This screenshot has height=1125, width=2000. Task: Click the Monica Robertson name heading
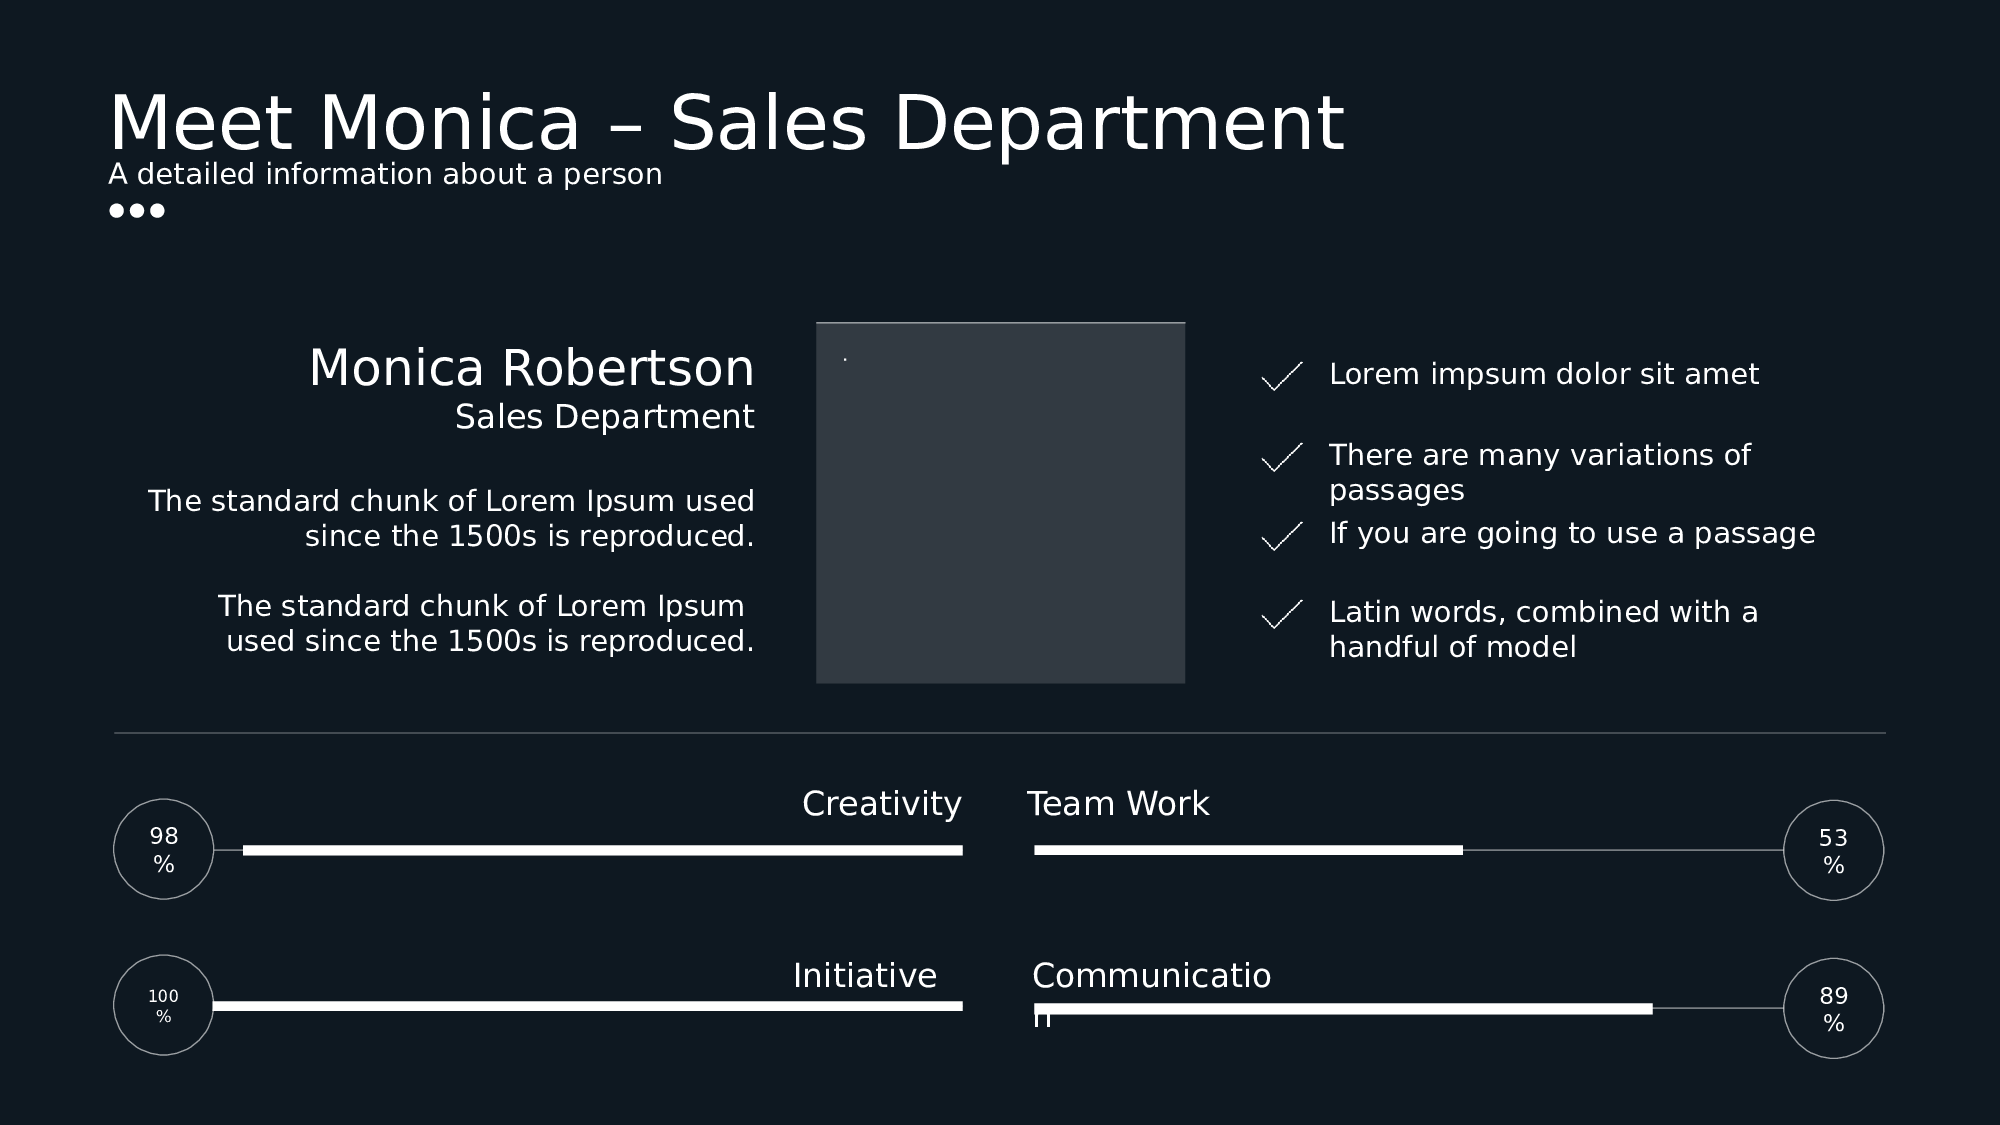pyautogui.click(x=531, y=368)
